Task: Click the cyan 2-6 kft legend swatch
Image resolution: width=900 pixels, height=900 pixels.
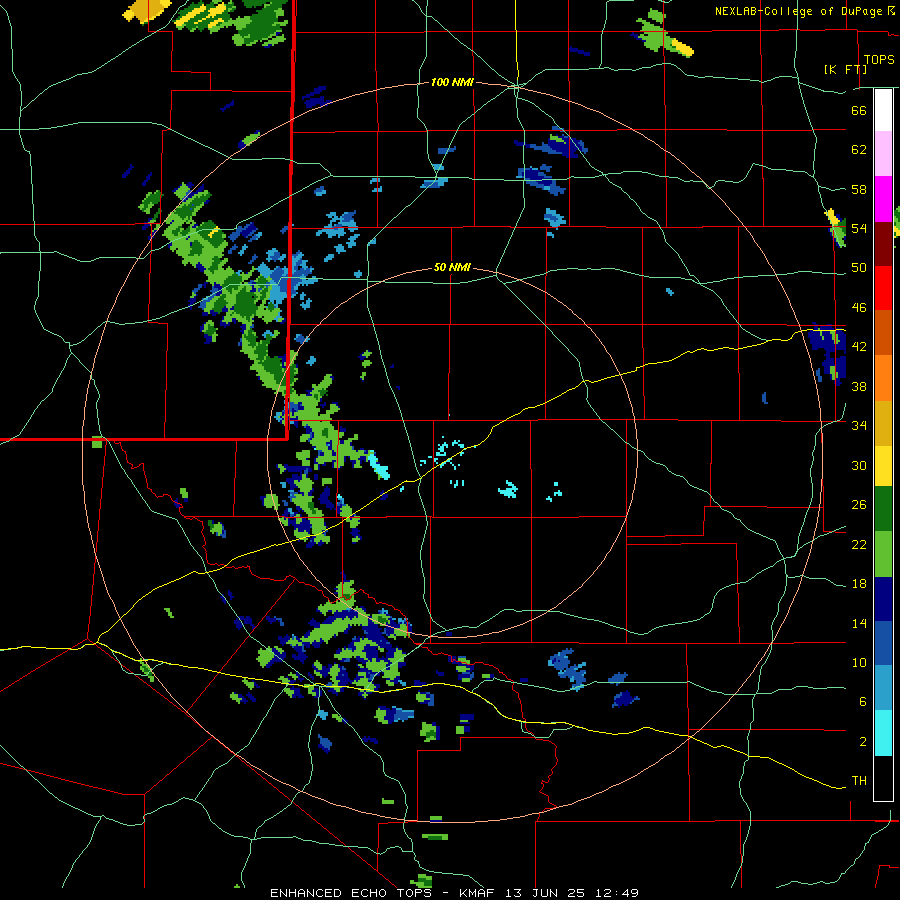Action: (883, 733)
